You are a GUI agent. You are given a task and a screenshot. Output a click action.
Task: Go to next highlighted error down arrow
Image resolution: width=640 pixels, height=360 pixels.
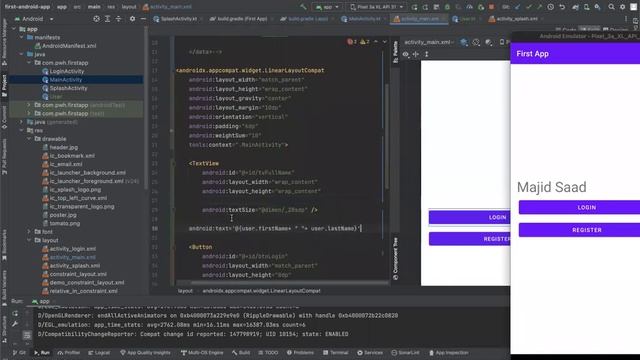384,42
